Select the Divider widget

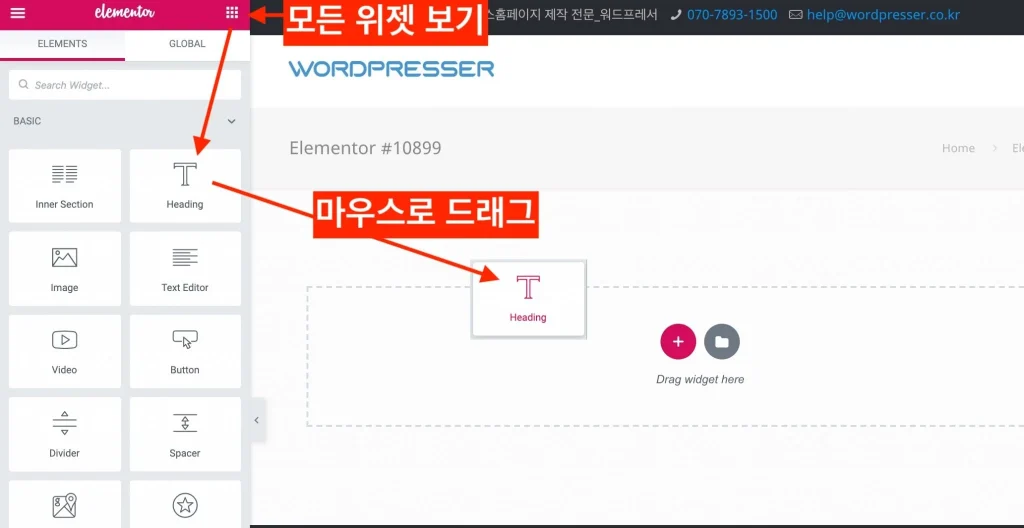coord(65,434)
